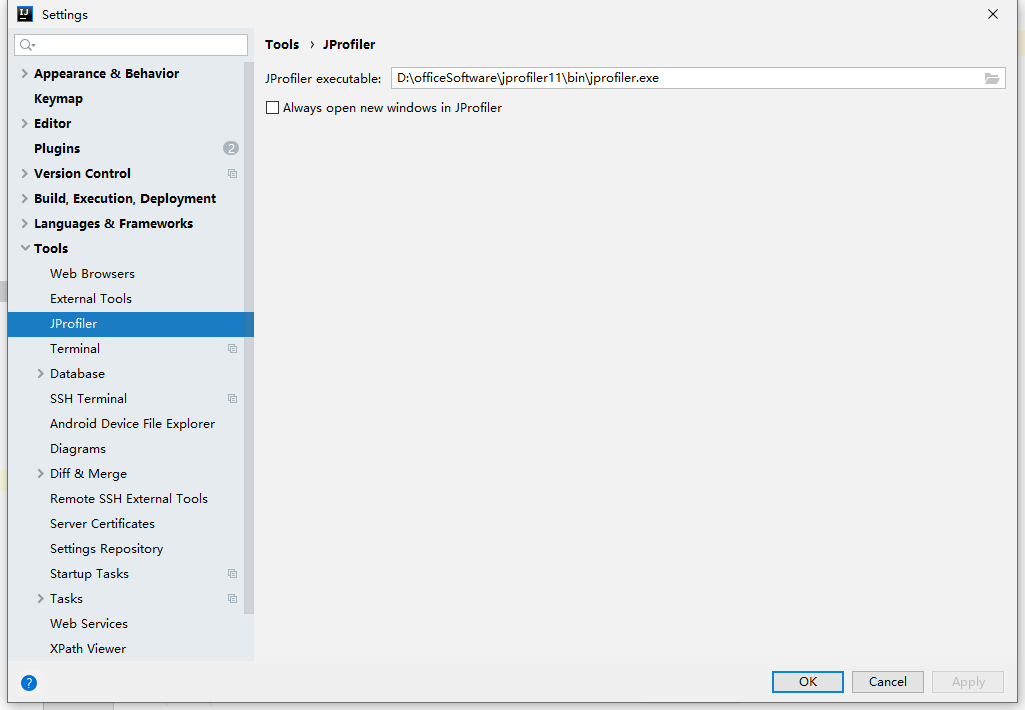Select Web Services

coord(89,624)
